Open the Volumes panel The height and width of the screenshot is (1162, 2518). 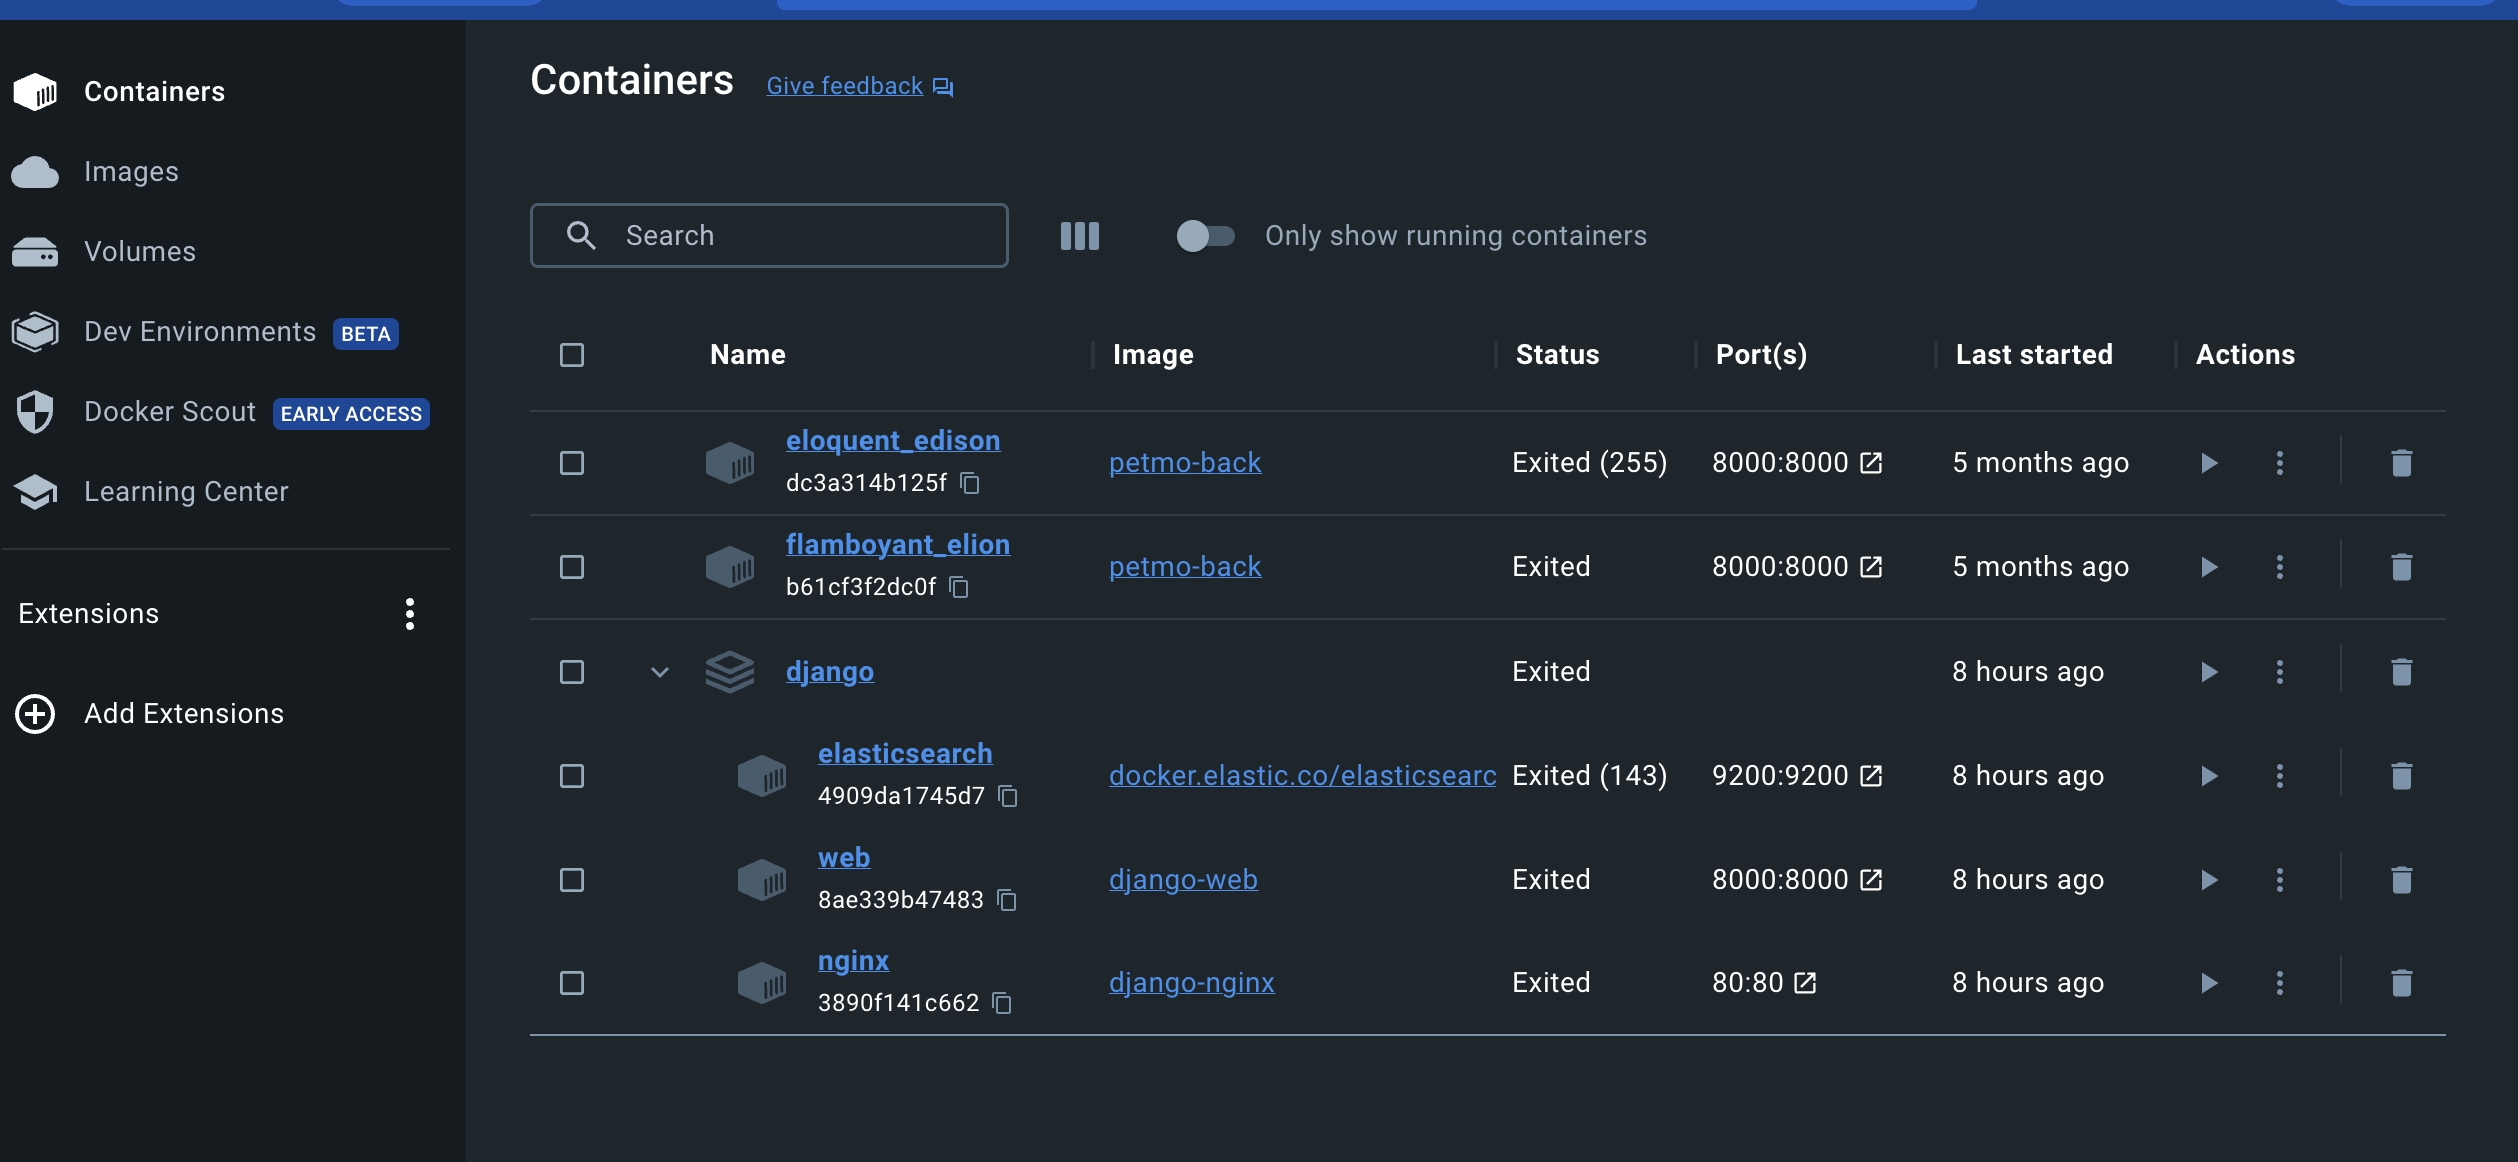139,251
